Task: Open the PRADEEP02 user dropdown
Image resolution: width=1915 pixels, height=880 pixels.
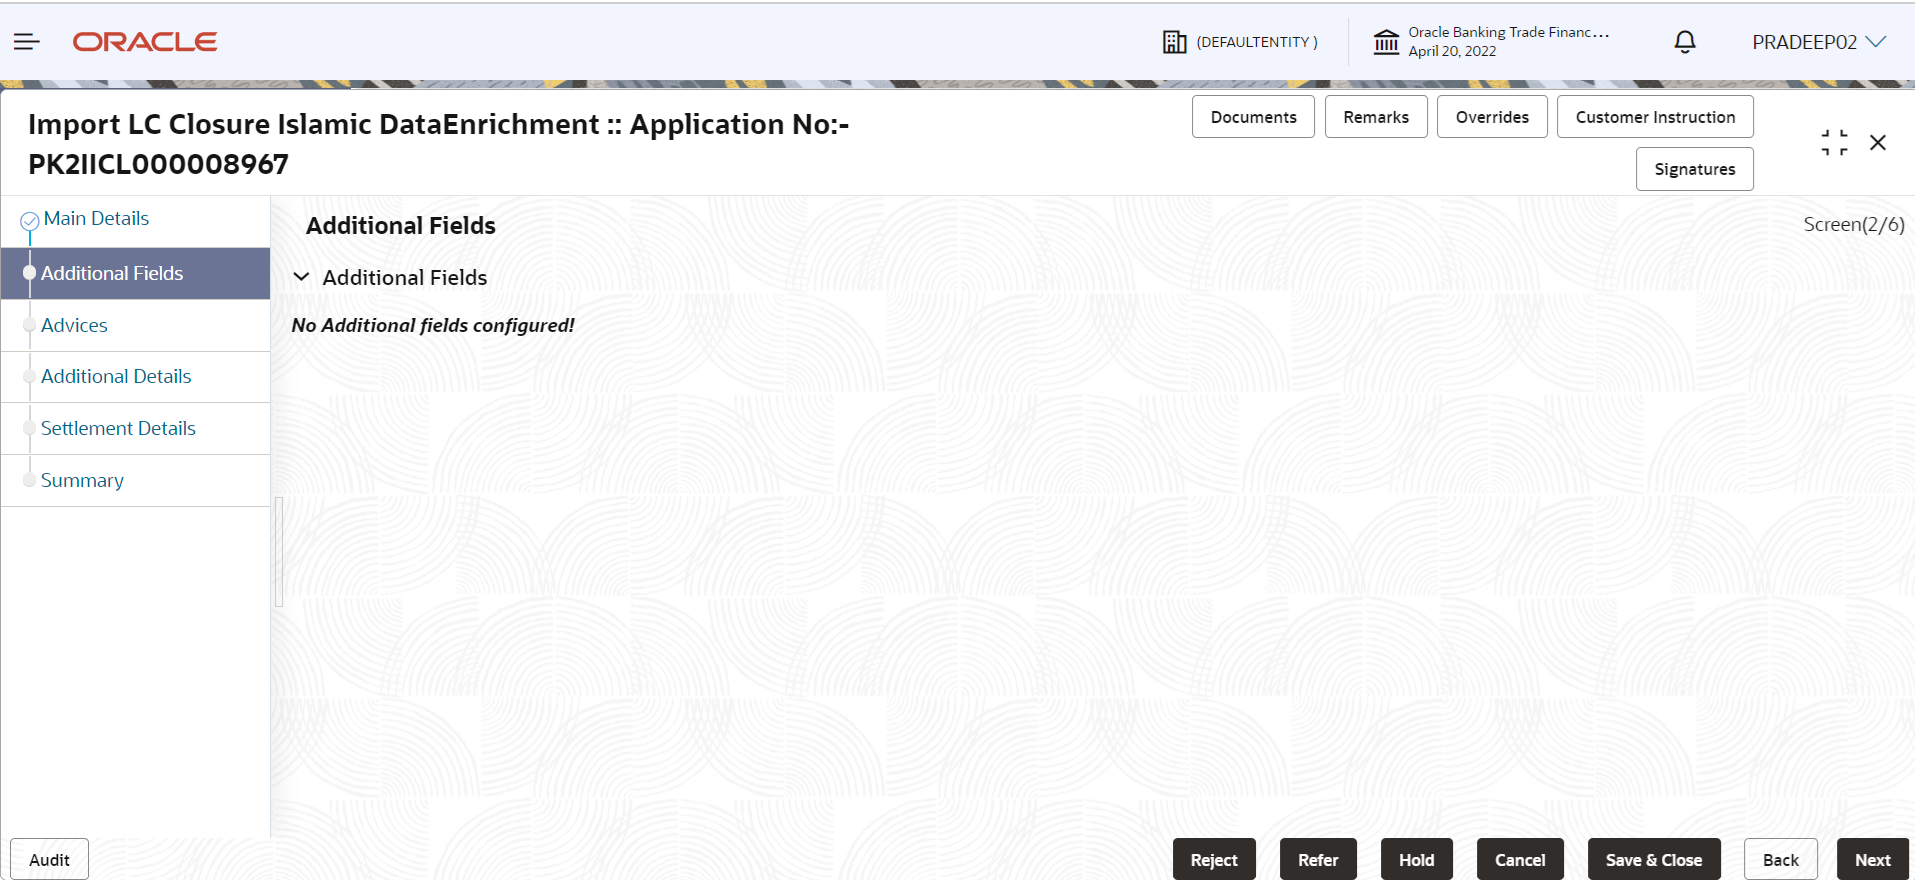Action: (1819, 42)
